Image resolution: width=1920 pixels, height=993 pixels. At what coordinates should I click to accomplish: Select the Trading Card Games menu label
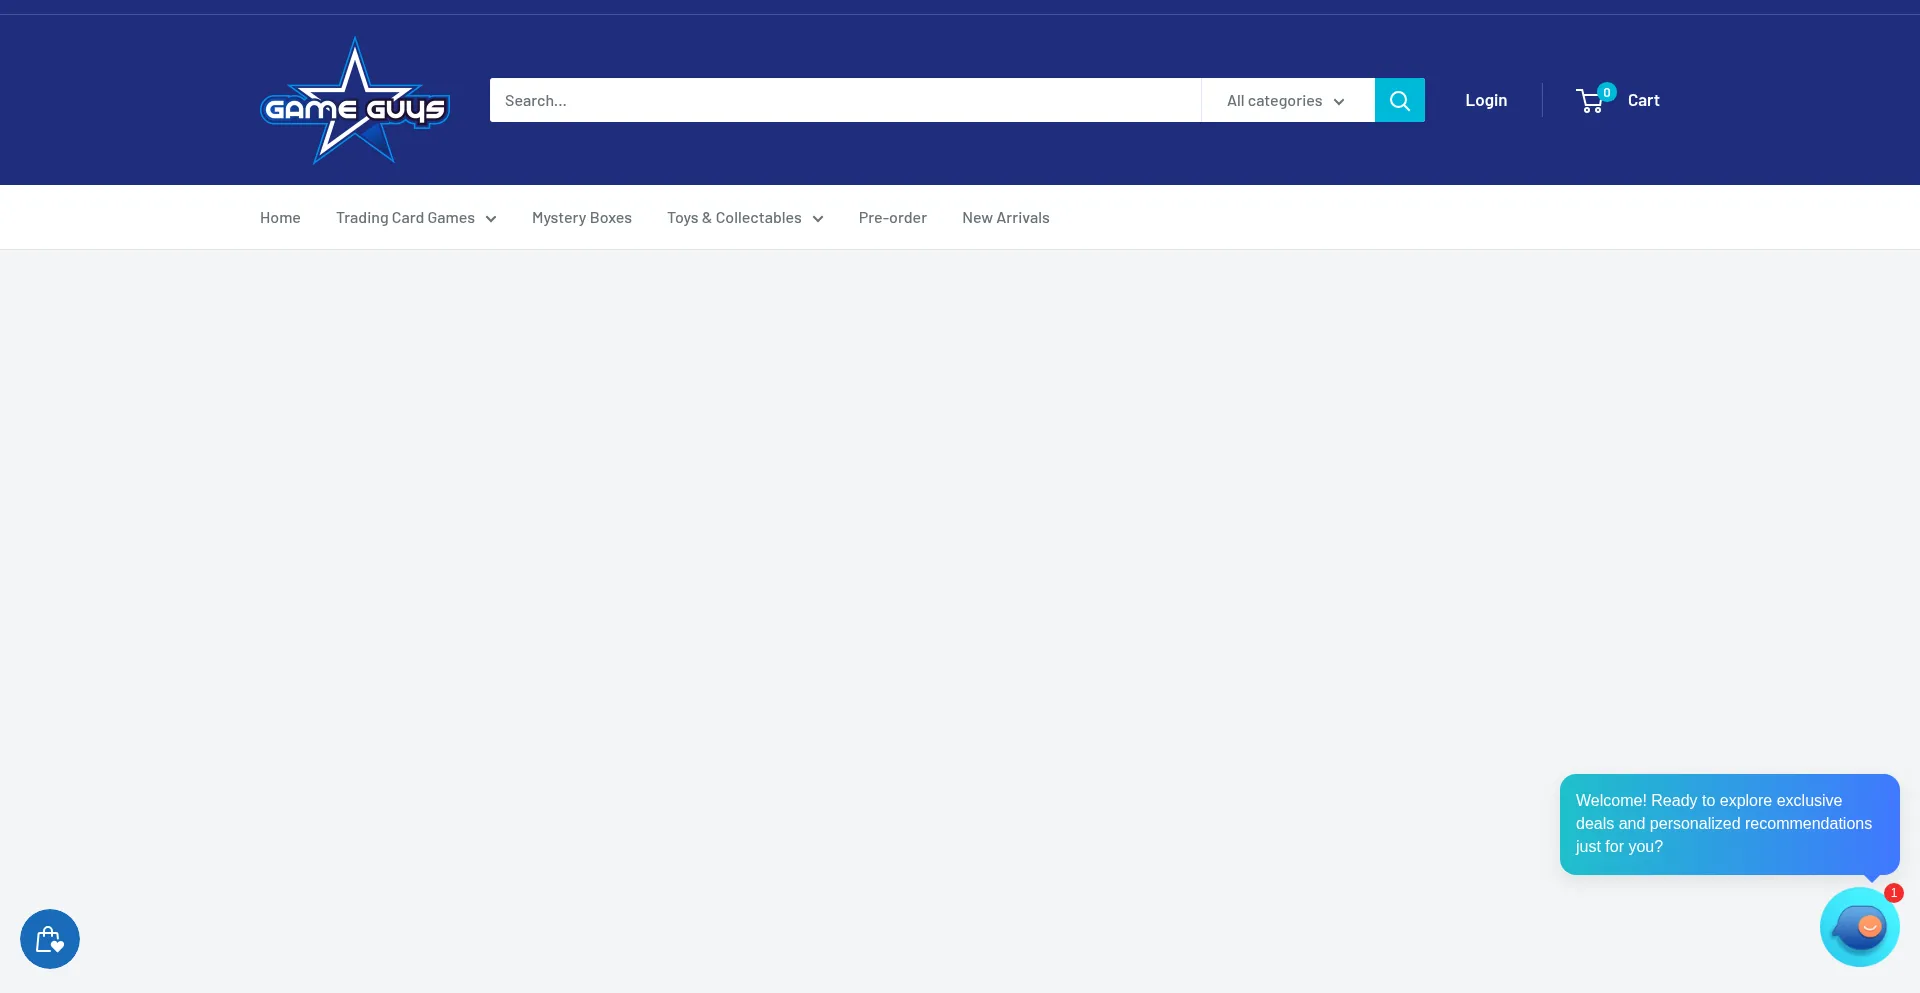tap(405, 218)
